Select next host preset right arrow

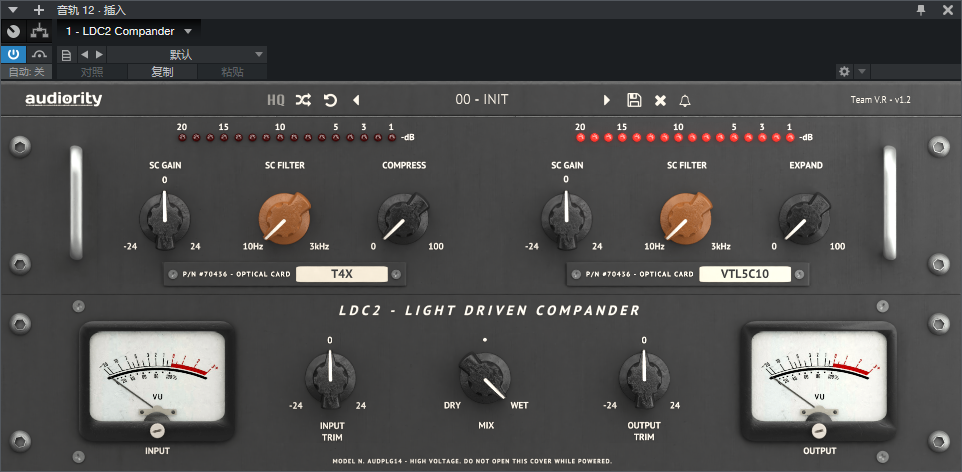[99, 55]
